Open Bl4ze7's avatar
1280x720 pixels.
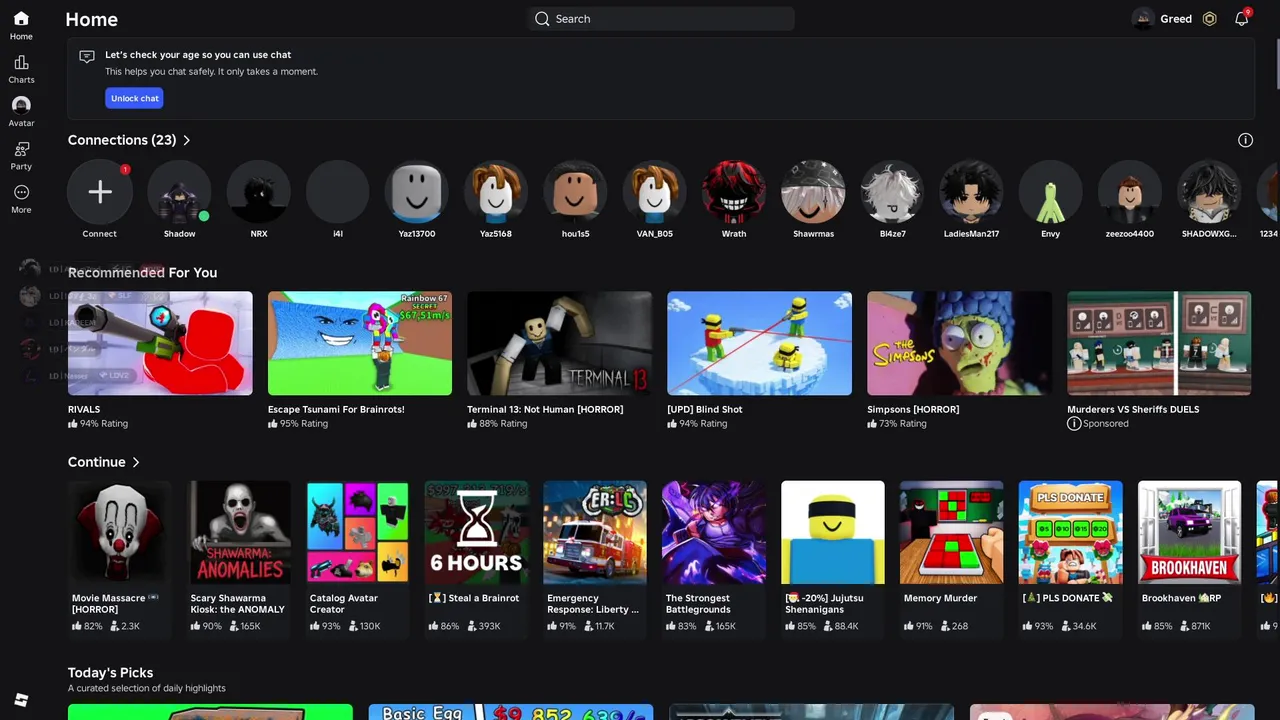point(892,192)
